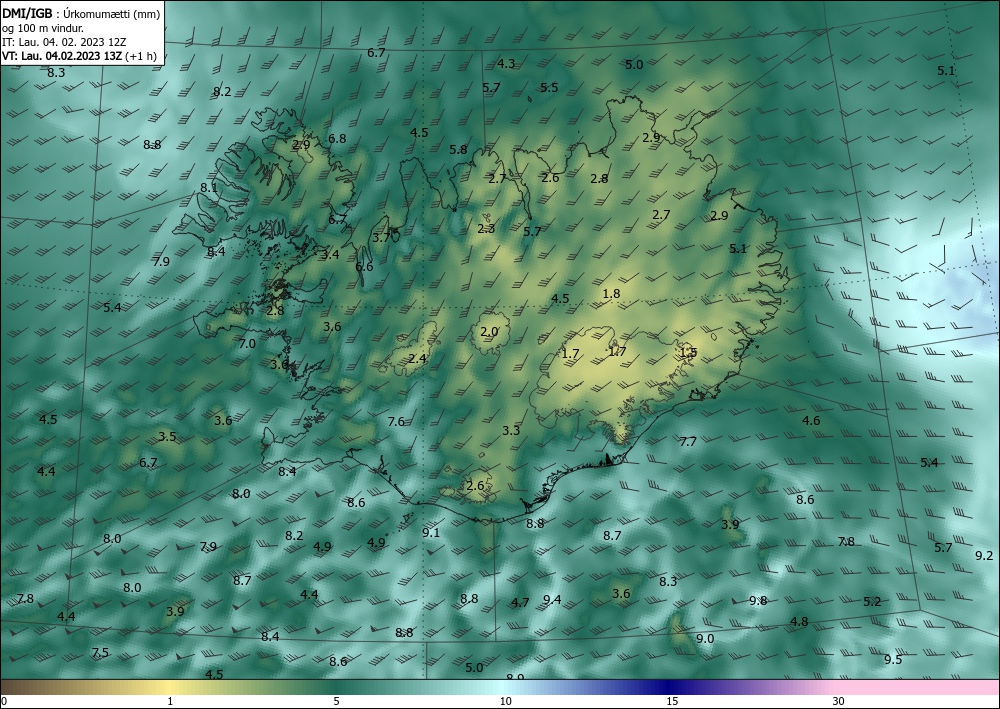This screenshot has width=1000, height=709.
Task: Click the value 3.7 on map
Action: coord(381,238)
